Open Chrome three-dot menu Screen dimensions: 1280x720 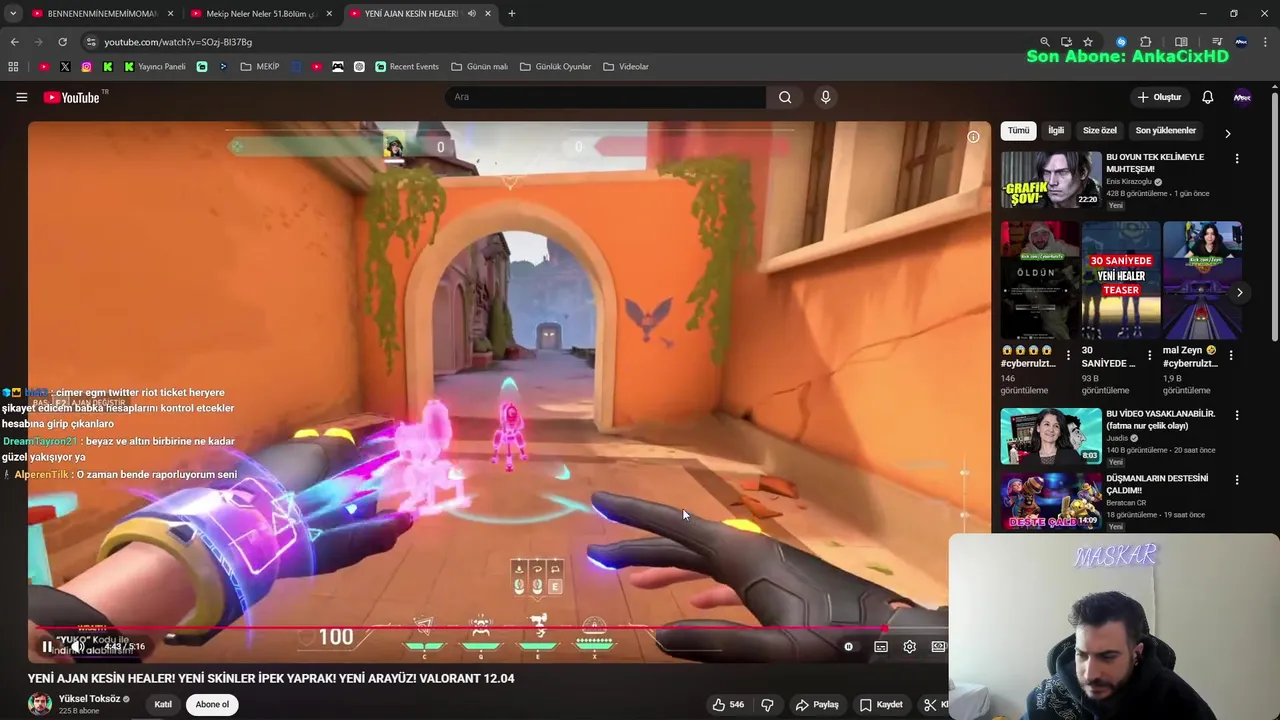pos(1266,42)
